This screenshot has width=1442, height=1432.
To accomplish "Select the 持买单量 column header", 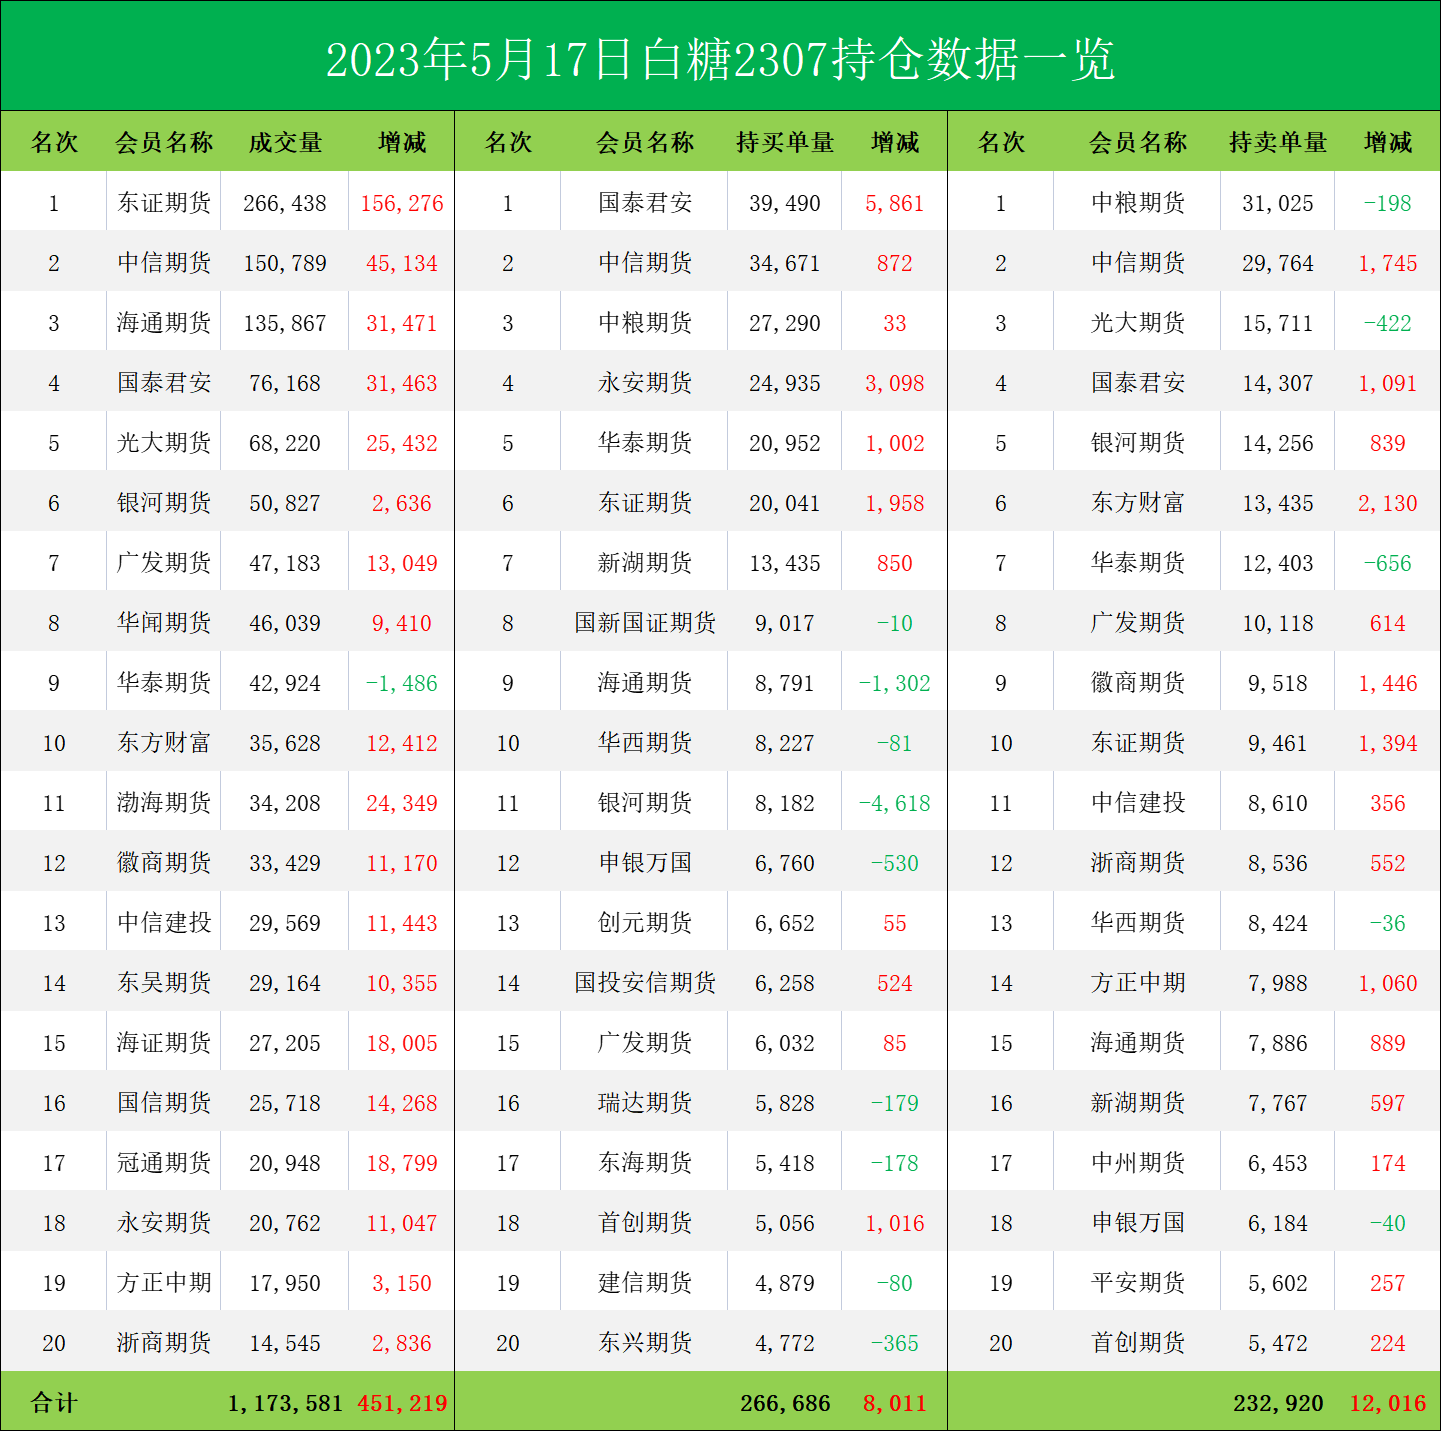I will tap(785, 142).
